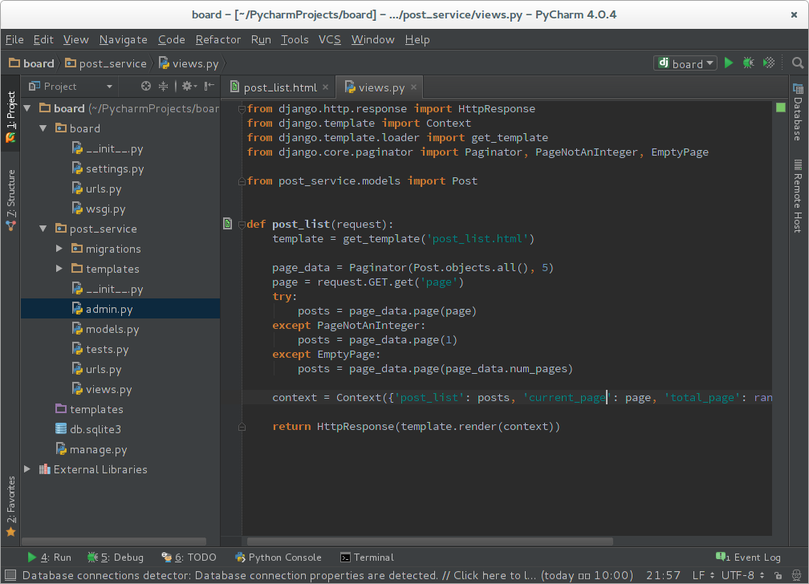Click the Database connections detector status message
The height and width of the screenshot is (584, 809).
tap(328, 575)
